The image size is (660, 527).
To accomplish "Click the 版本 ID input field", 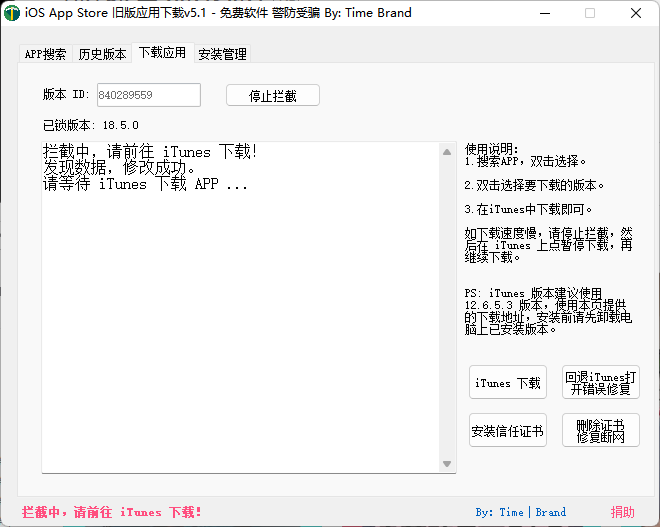I will [149, 95].
